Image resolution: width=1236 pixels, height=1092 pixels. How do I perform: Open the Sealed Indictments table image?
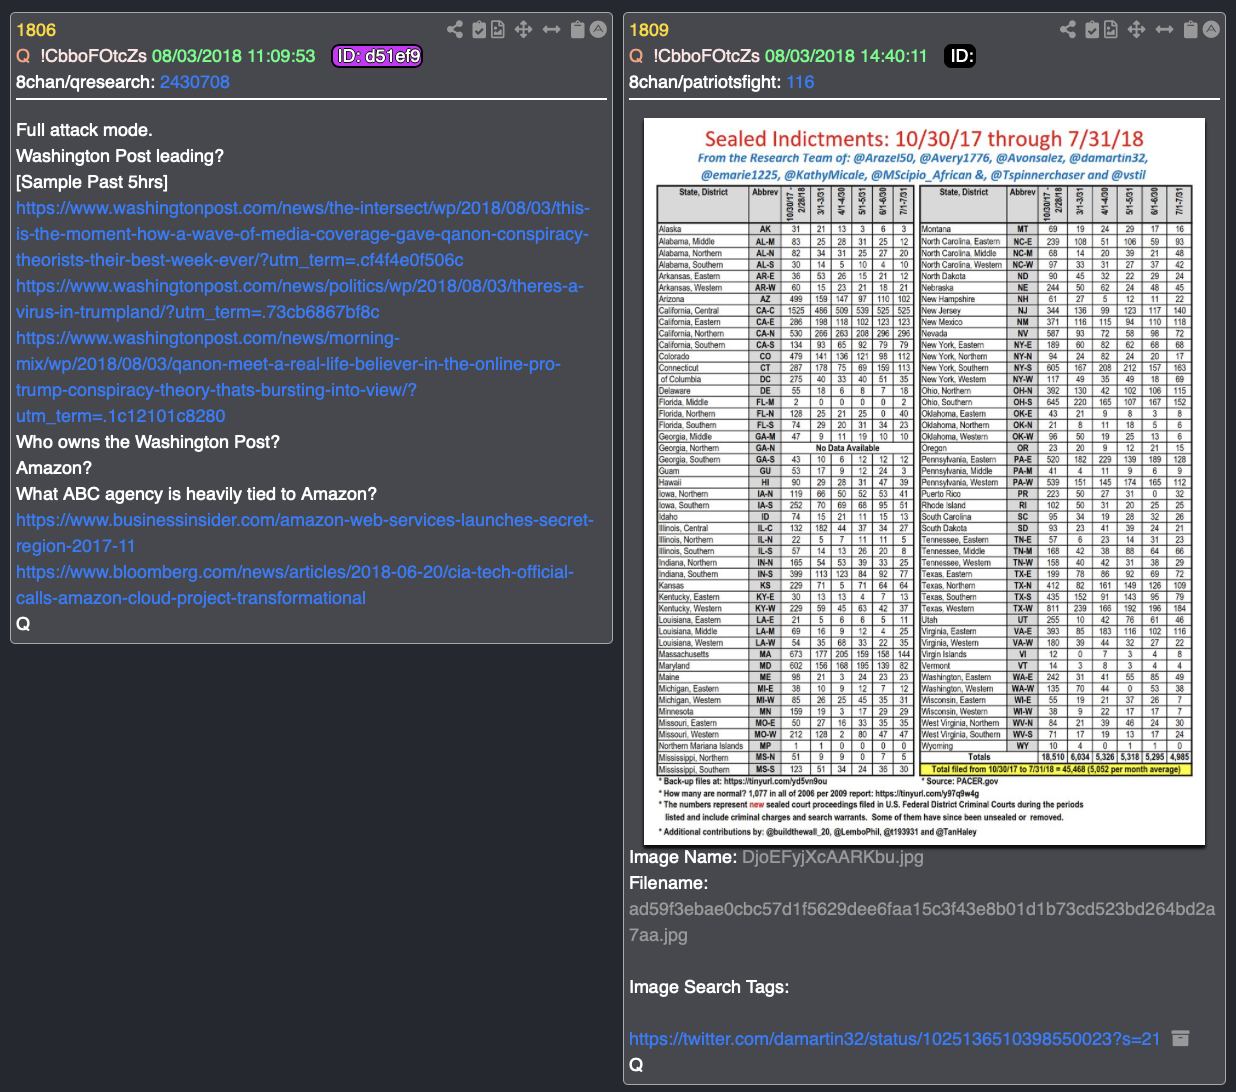(x=924, y=481)
